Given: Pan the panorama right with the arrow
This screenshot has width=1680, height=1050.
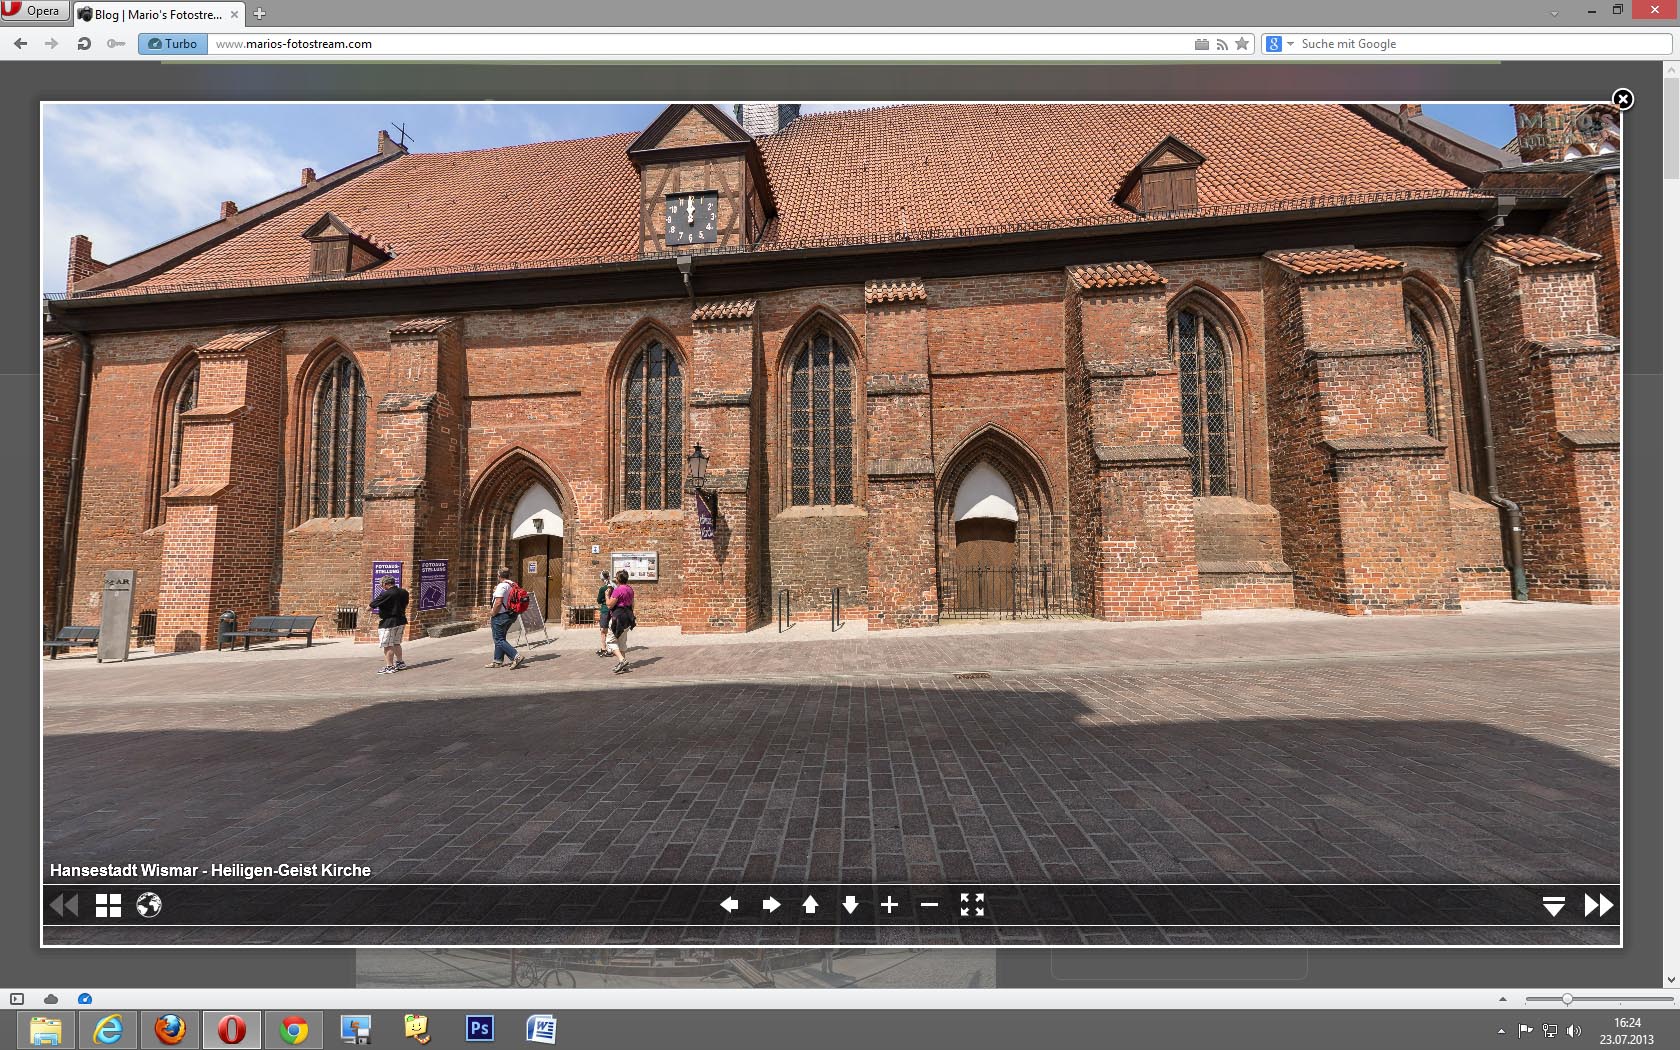Looking at the screenshot, I should click(771, 905).
